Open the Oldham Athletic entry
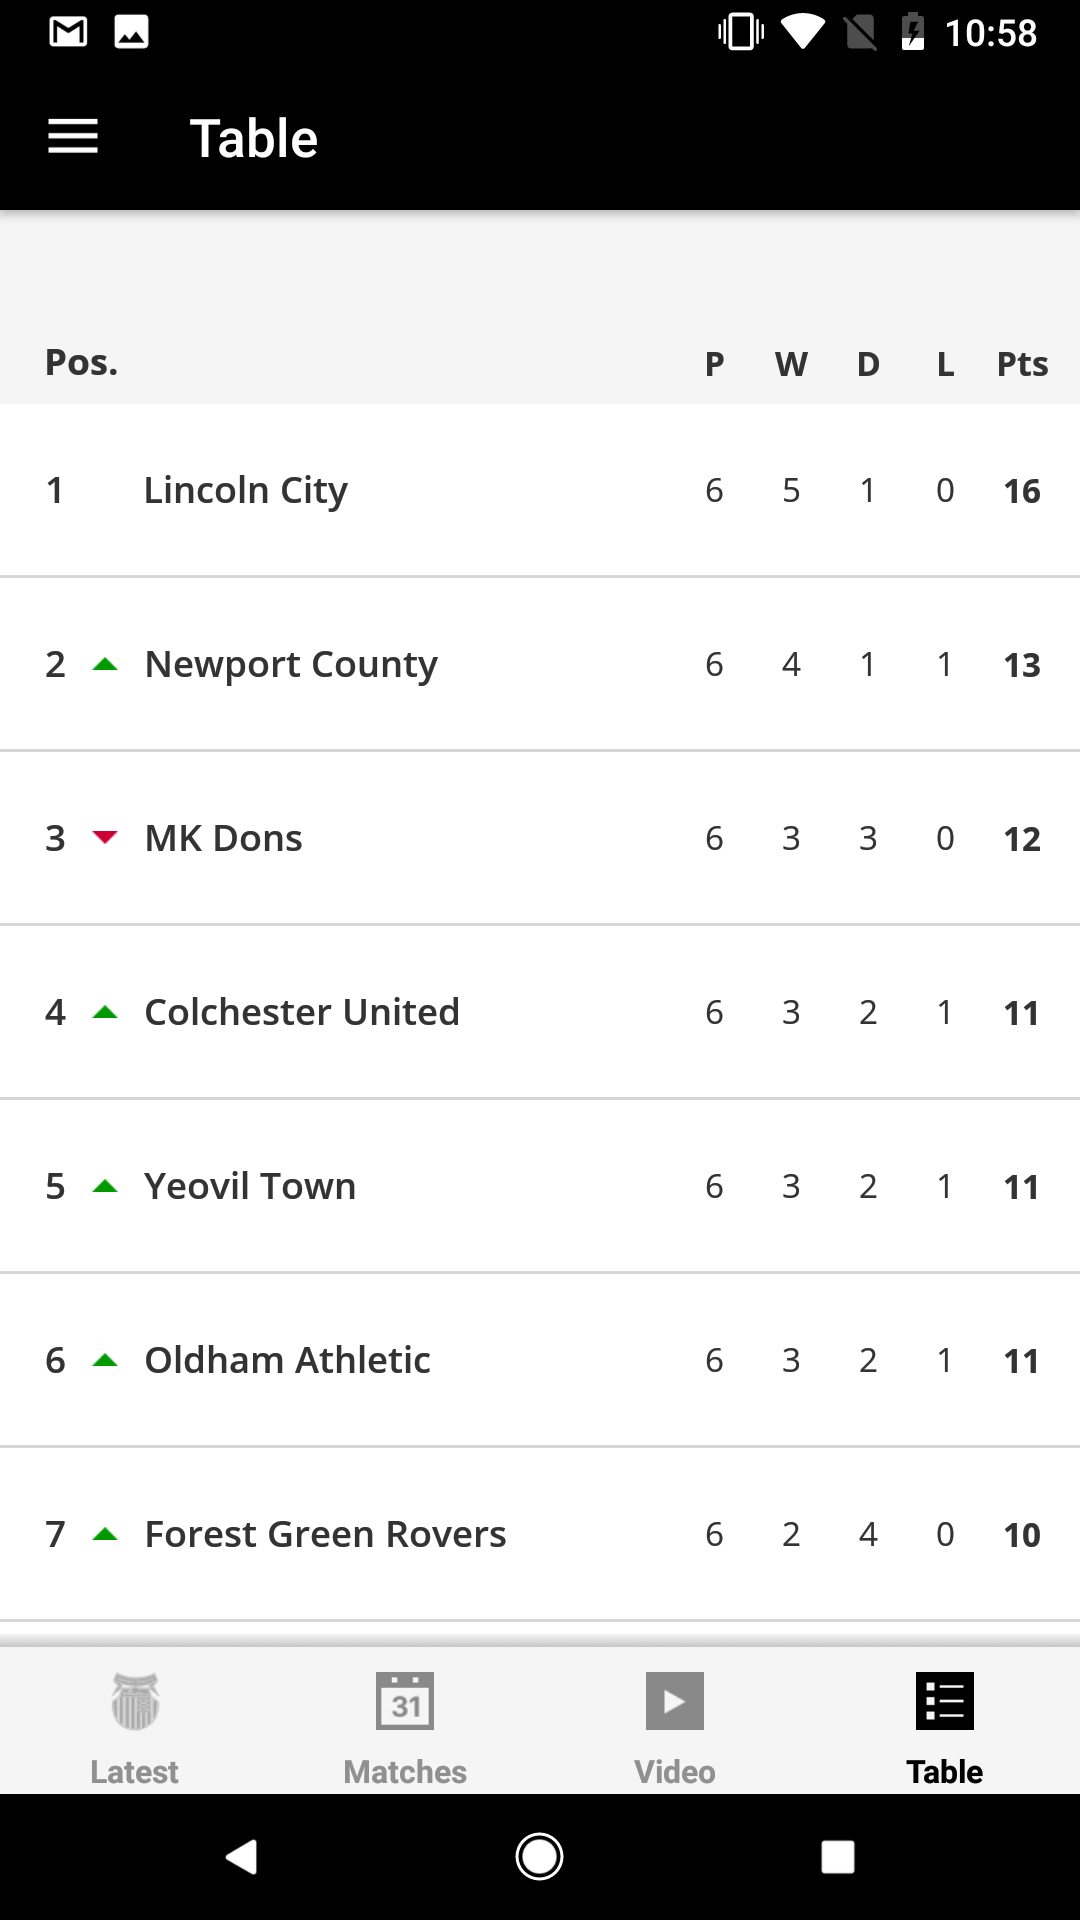This screenshot has width=1080, height=1920. coord(288,1360)
